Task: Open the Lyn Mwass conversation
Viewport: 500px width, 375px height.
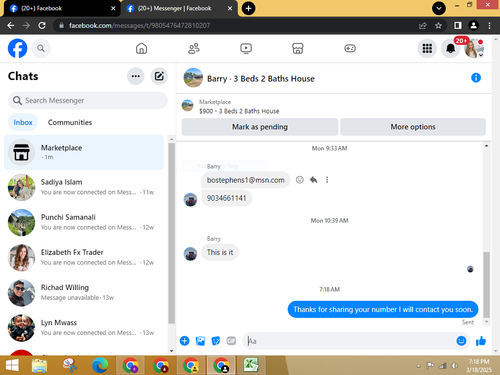Action: click(84, 328)
